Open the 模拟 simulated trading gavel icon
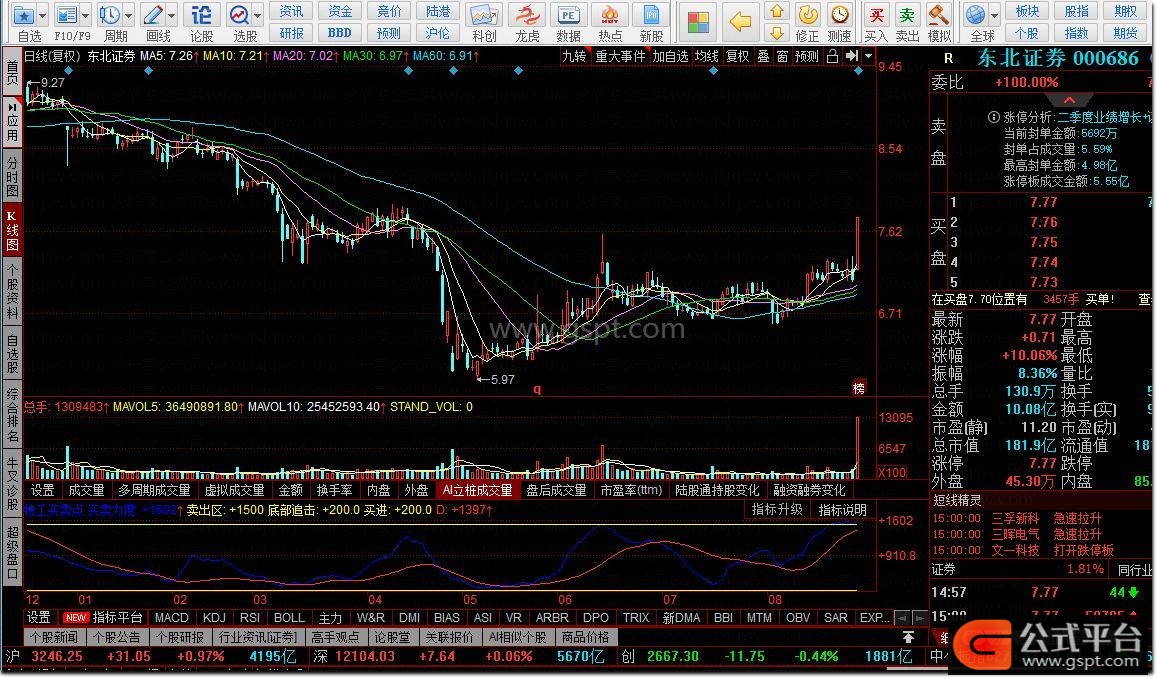The width and height of the screenshot is (1158, 678). click(x=939, y=15)
